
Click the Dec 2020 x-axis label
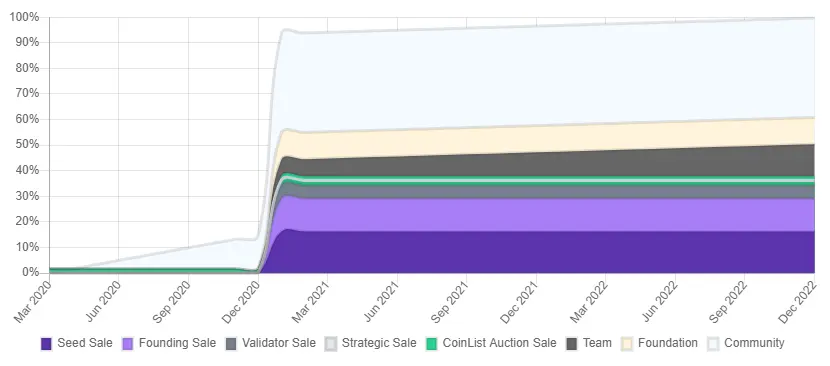pyautogui.click(x=241, y=302)
